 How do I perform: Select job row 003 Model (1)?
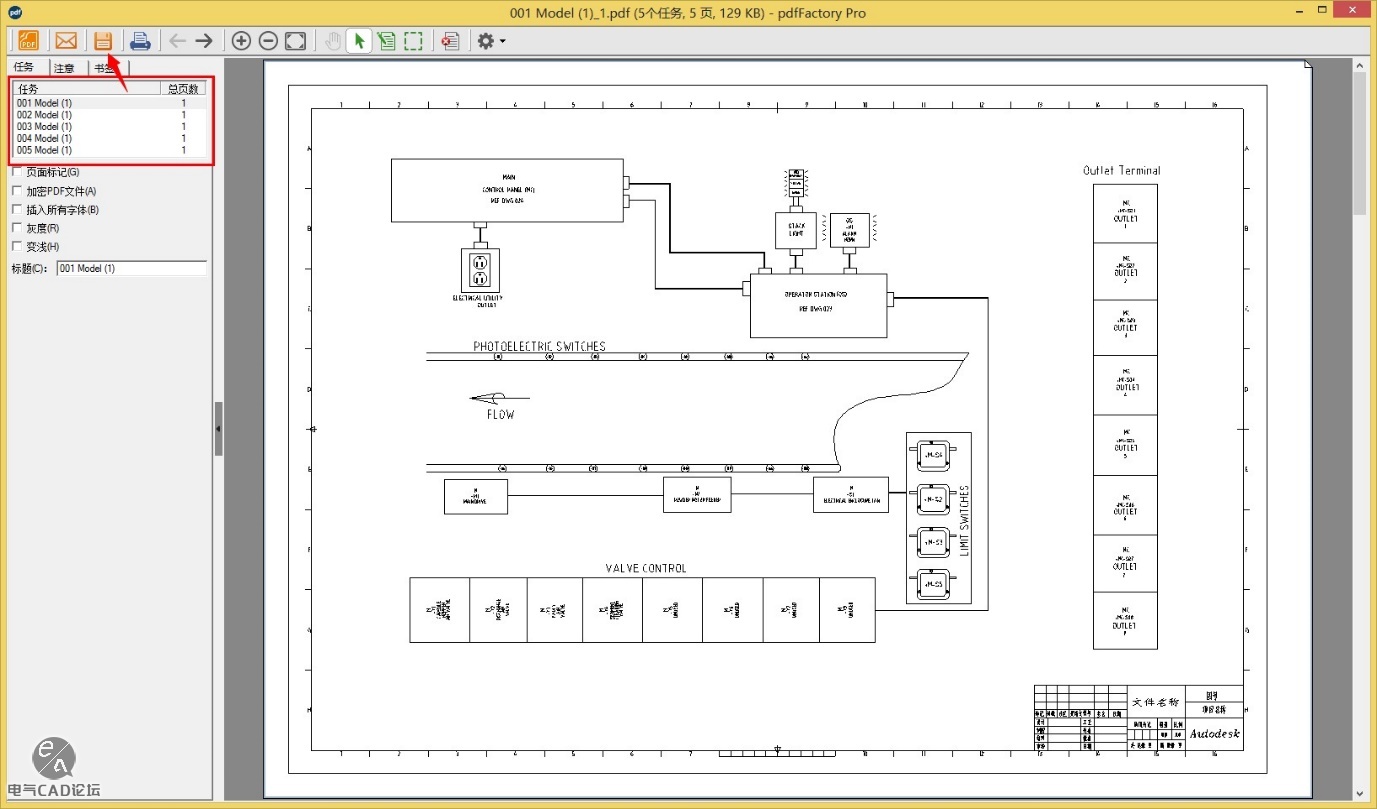pos(110,127)
